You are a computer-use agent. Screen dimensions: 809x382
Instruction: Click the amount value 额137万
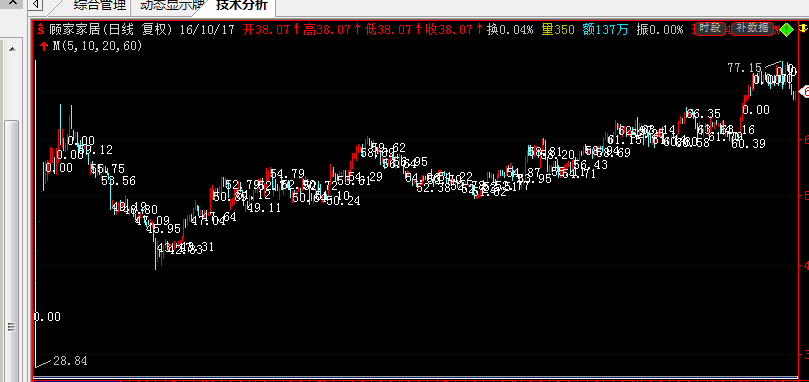pos(605,29)
